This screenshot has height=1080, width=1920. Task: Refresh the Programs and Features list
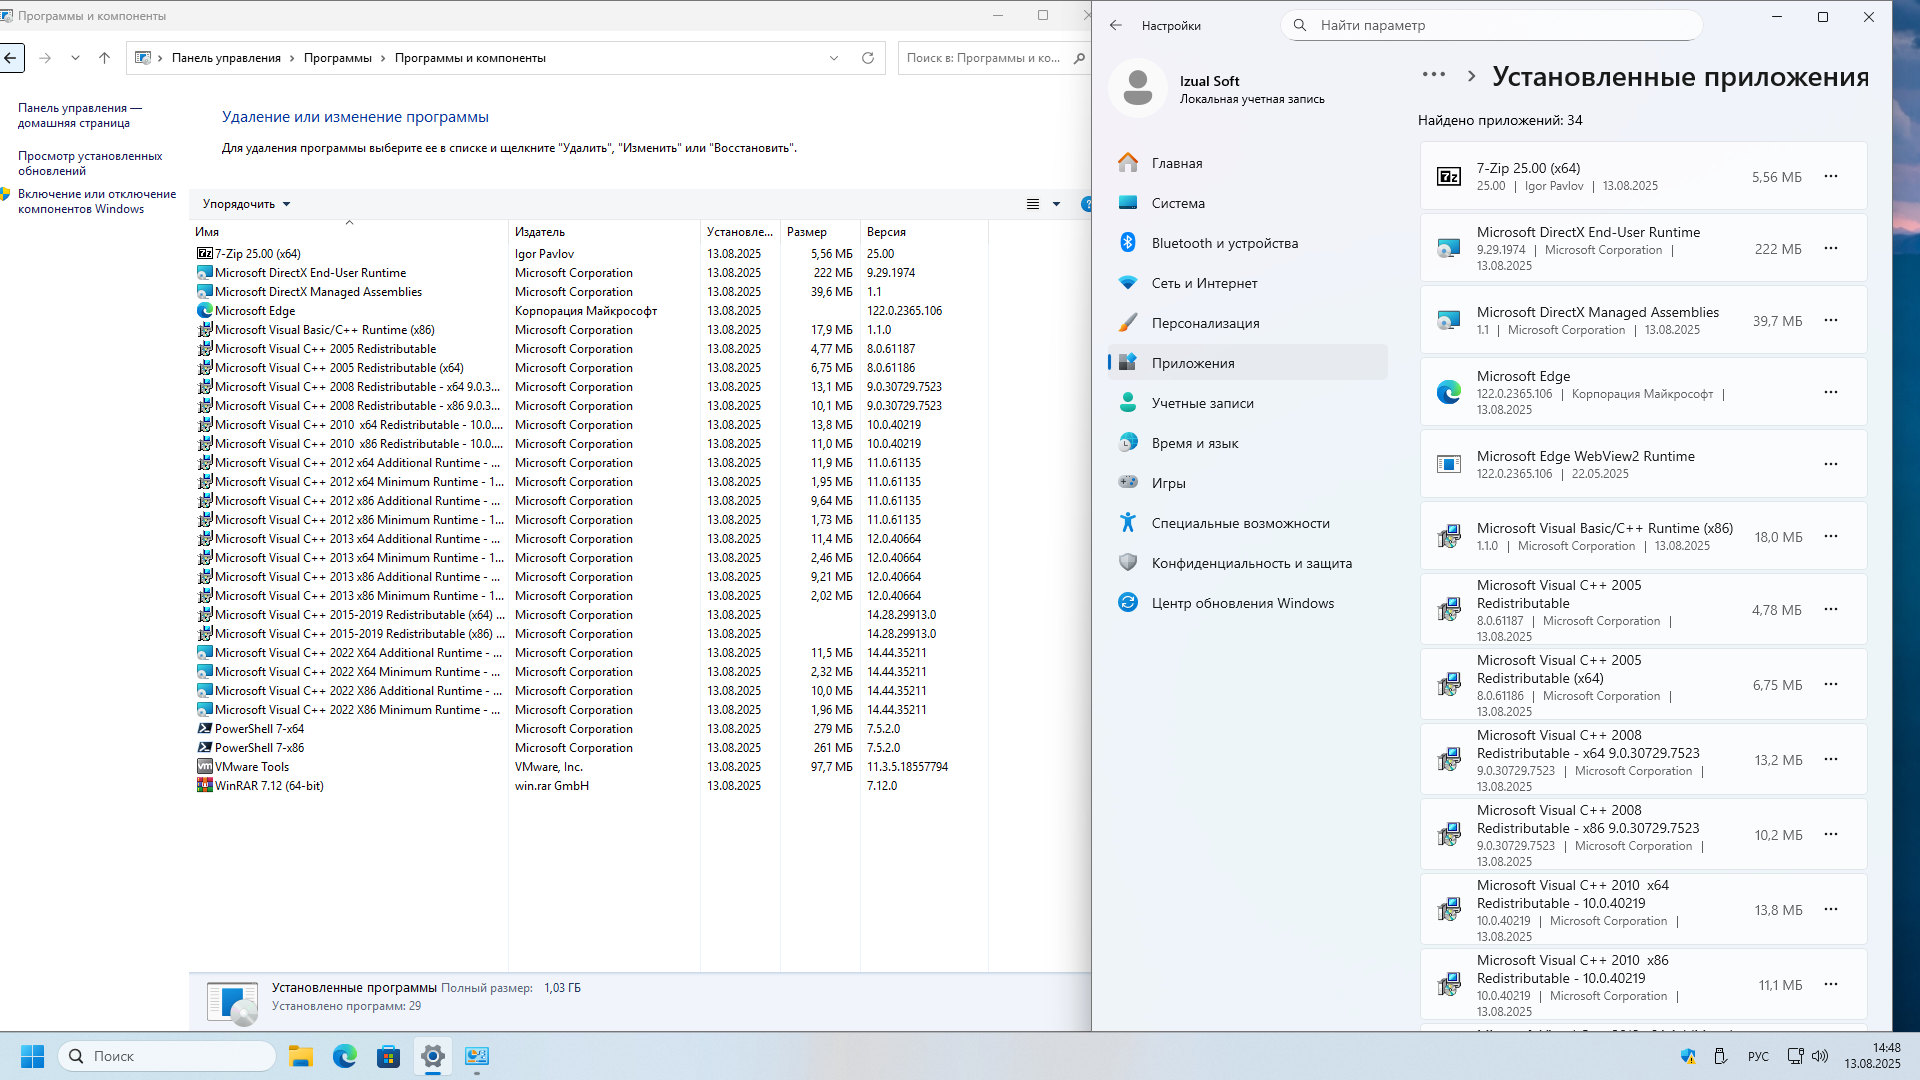point(868,58)
